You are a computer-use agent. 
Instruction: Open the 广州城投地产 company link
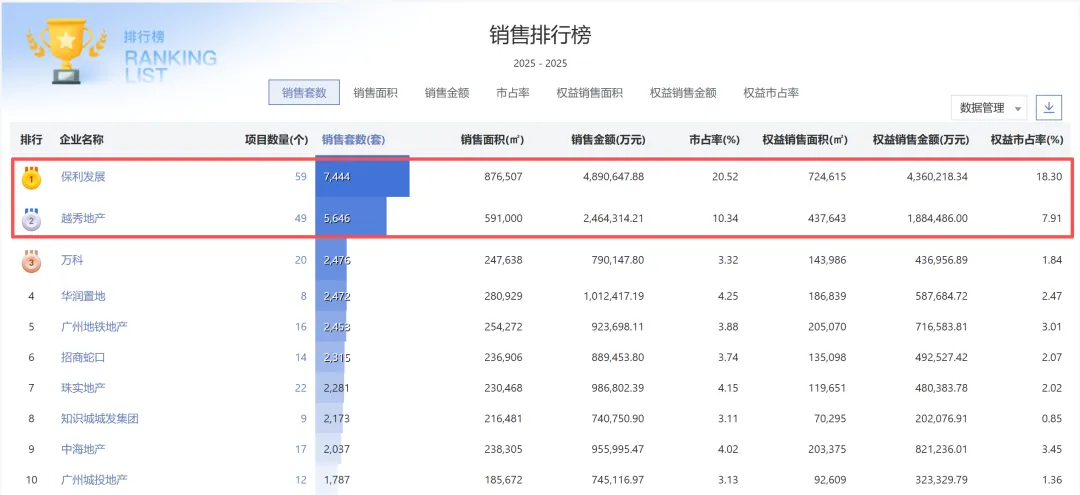pyautogui.click(x=94, y=480)
